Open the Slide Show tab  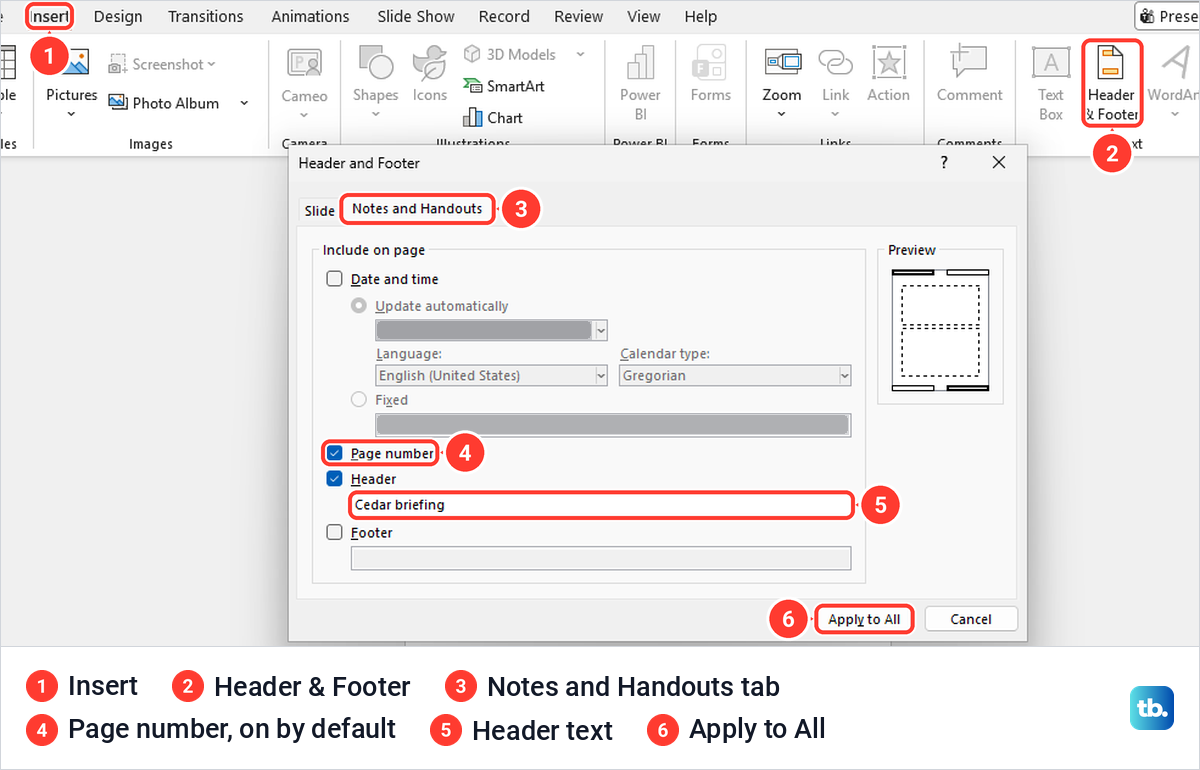(416, 16)
